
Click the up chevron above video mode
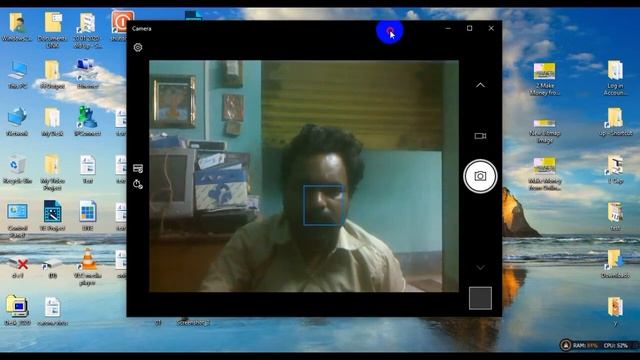[x=480, y=85]
